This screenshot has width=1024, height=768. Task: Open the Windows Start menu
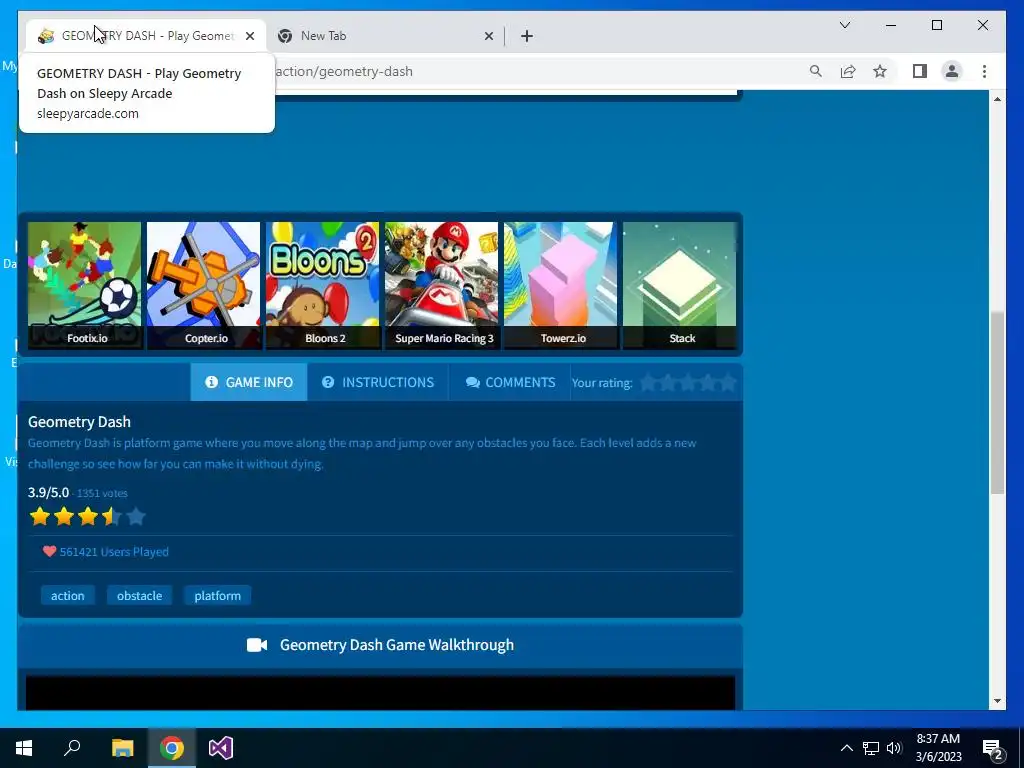pyautogui.click(x=24, y=748)
